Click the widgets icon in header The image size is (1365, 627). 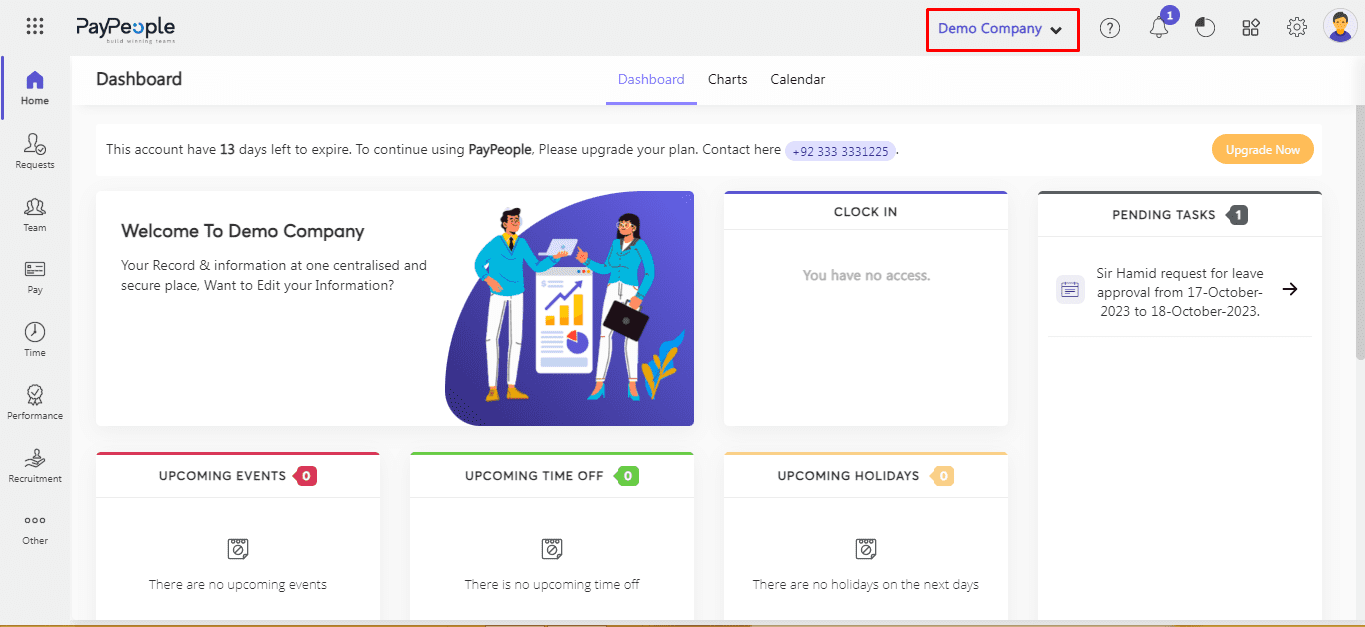click(1251, 28)
